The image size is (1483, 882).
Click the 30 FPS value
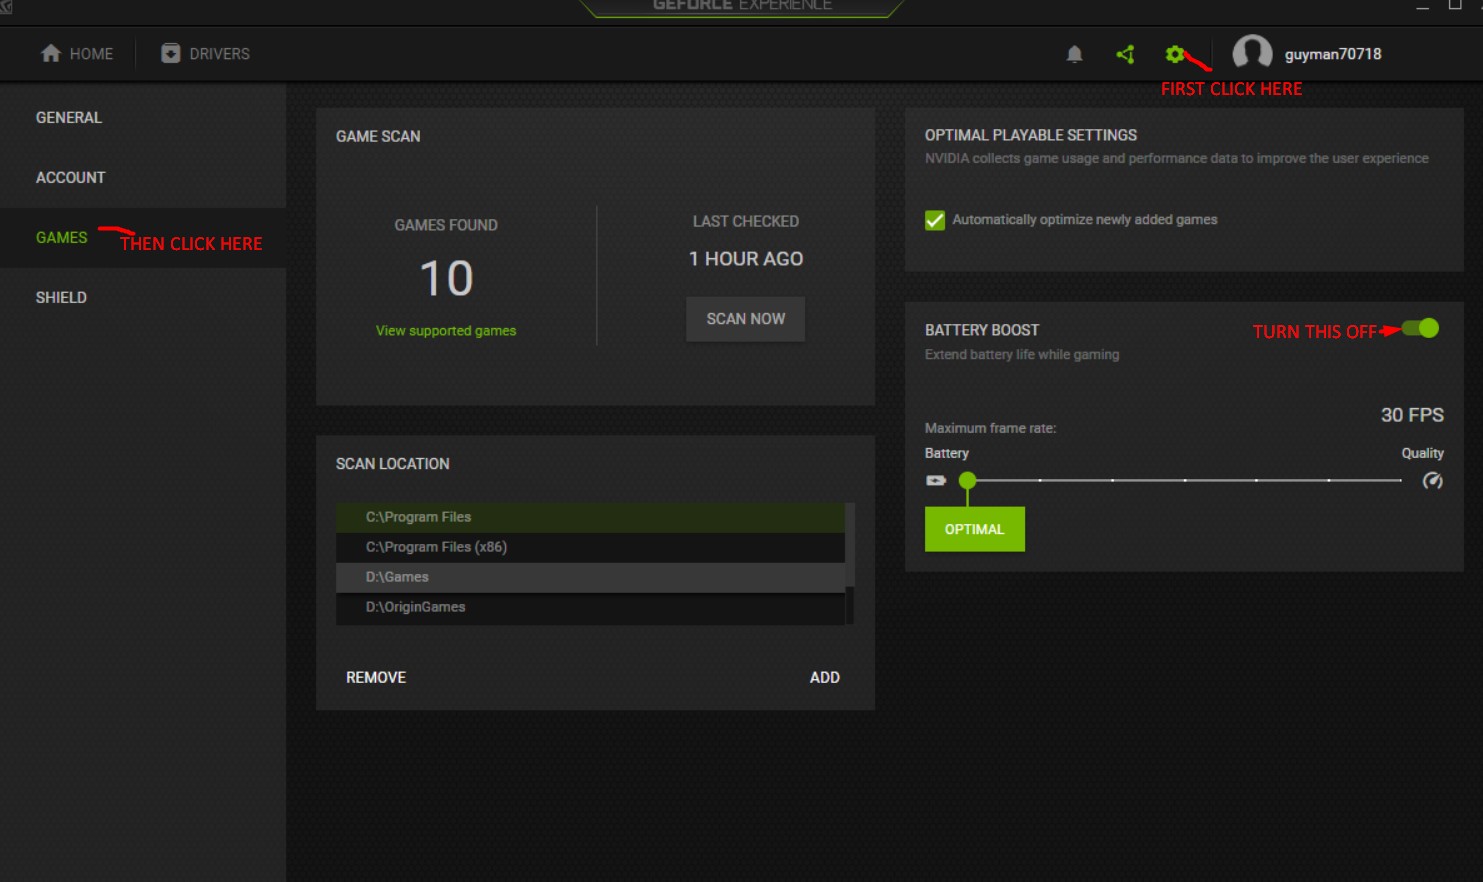(1412, 415)
